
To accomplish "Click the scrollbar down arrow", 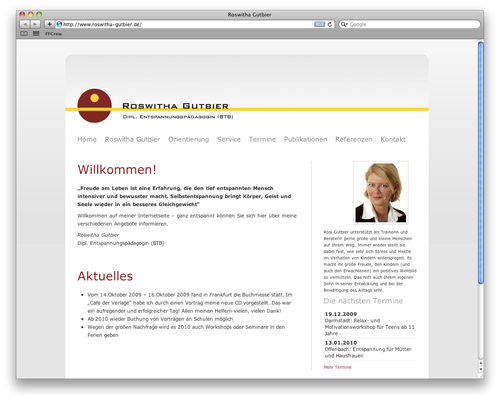I will tap(480, 369).
